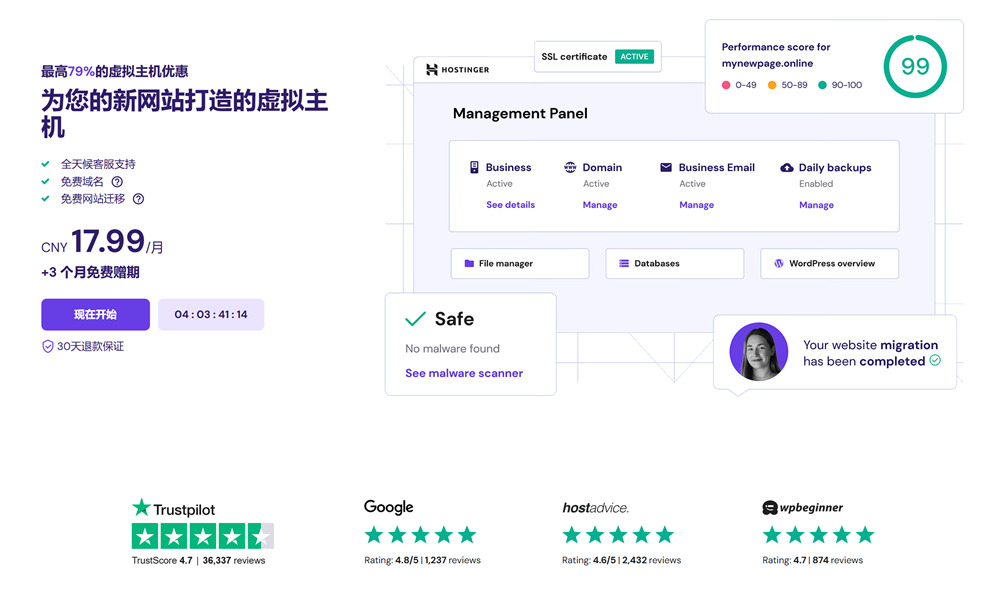Click the Daily backups cloud icon
The image size is (1000, 599).
pyautogui.click(x=787, y=167)
